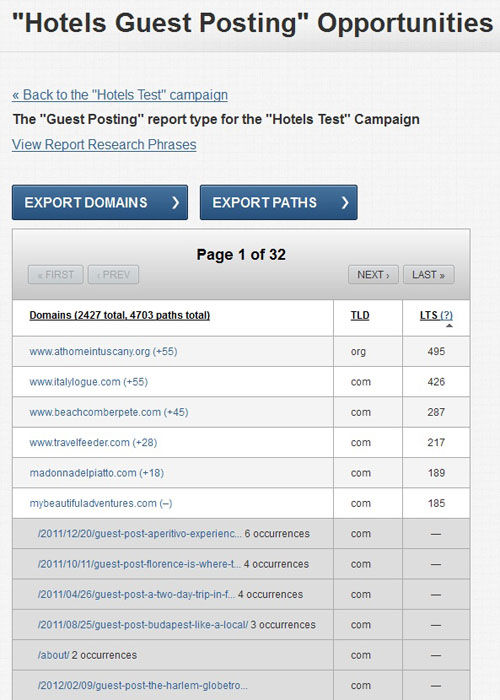
Task: Sort table by Domains column header
Action: point(120,315)
